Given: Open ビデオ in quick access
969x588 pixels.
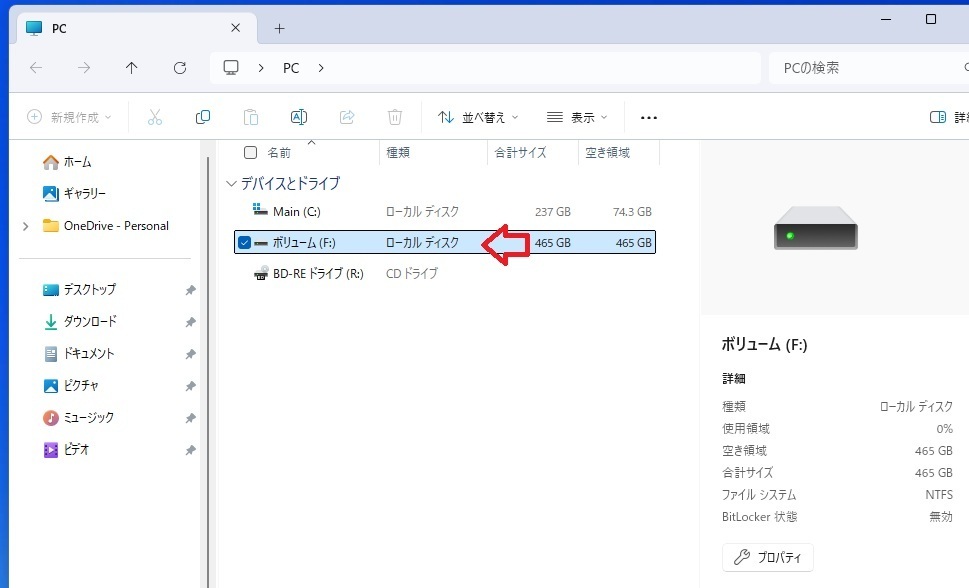Looking at the screenshot, I should (x=66, y=450).
